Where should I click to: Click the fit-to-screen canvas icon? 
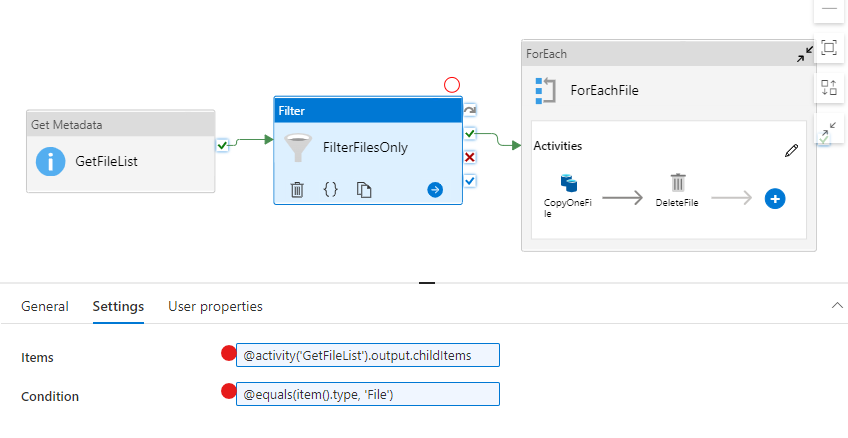(828, 47)
